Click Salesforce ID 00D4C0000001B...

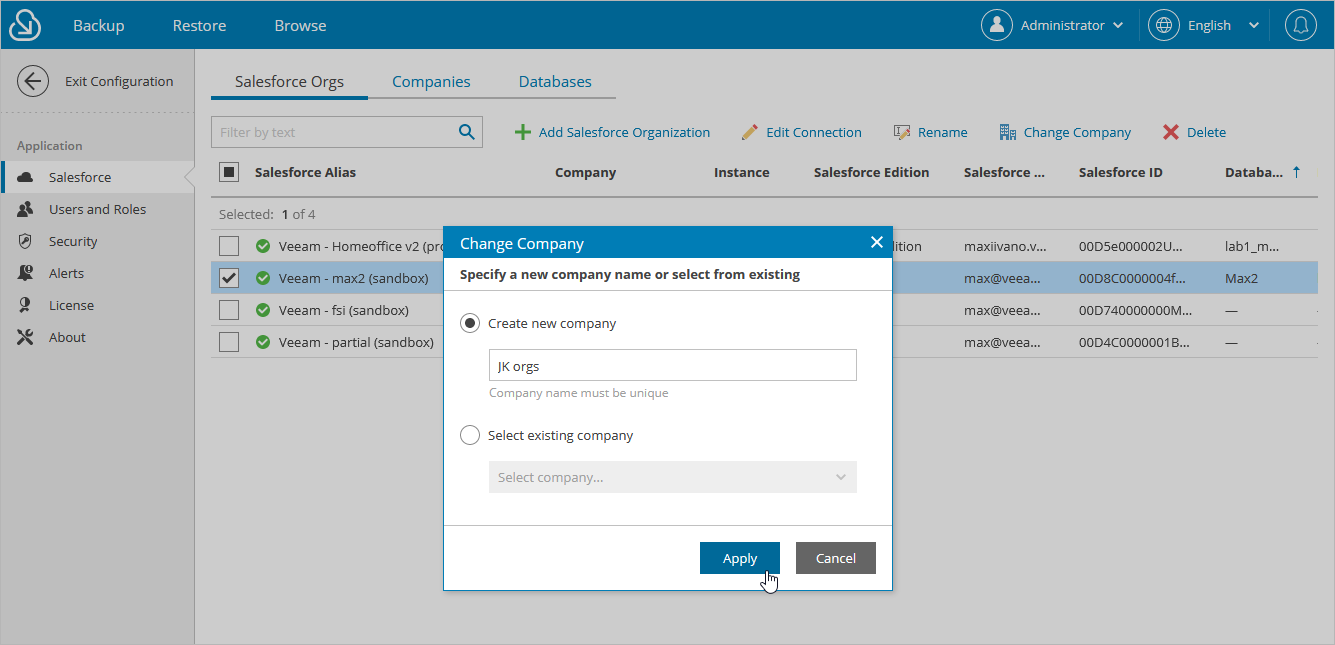(1134, 342)
